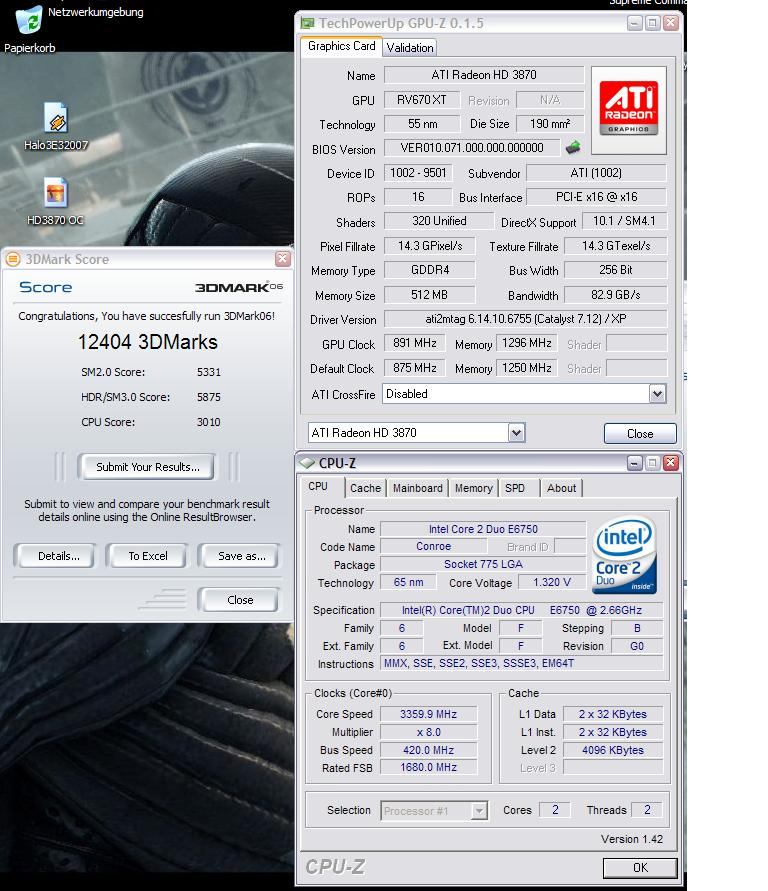Viewport: 768px width, 891px height.
Task: Click CPU Score value 3010
Action: click(208, 422)
